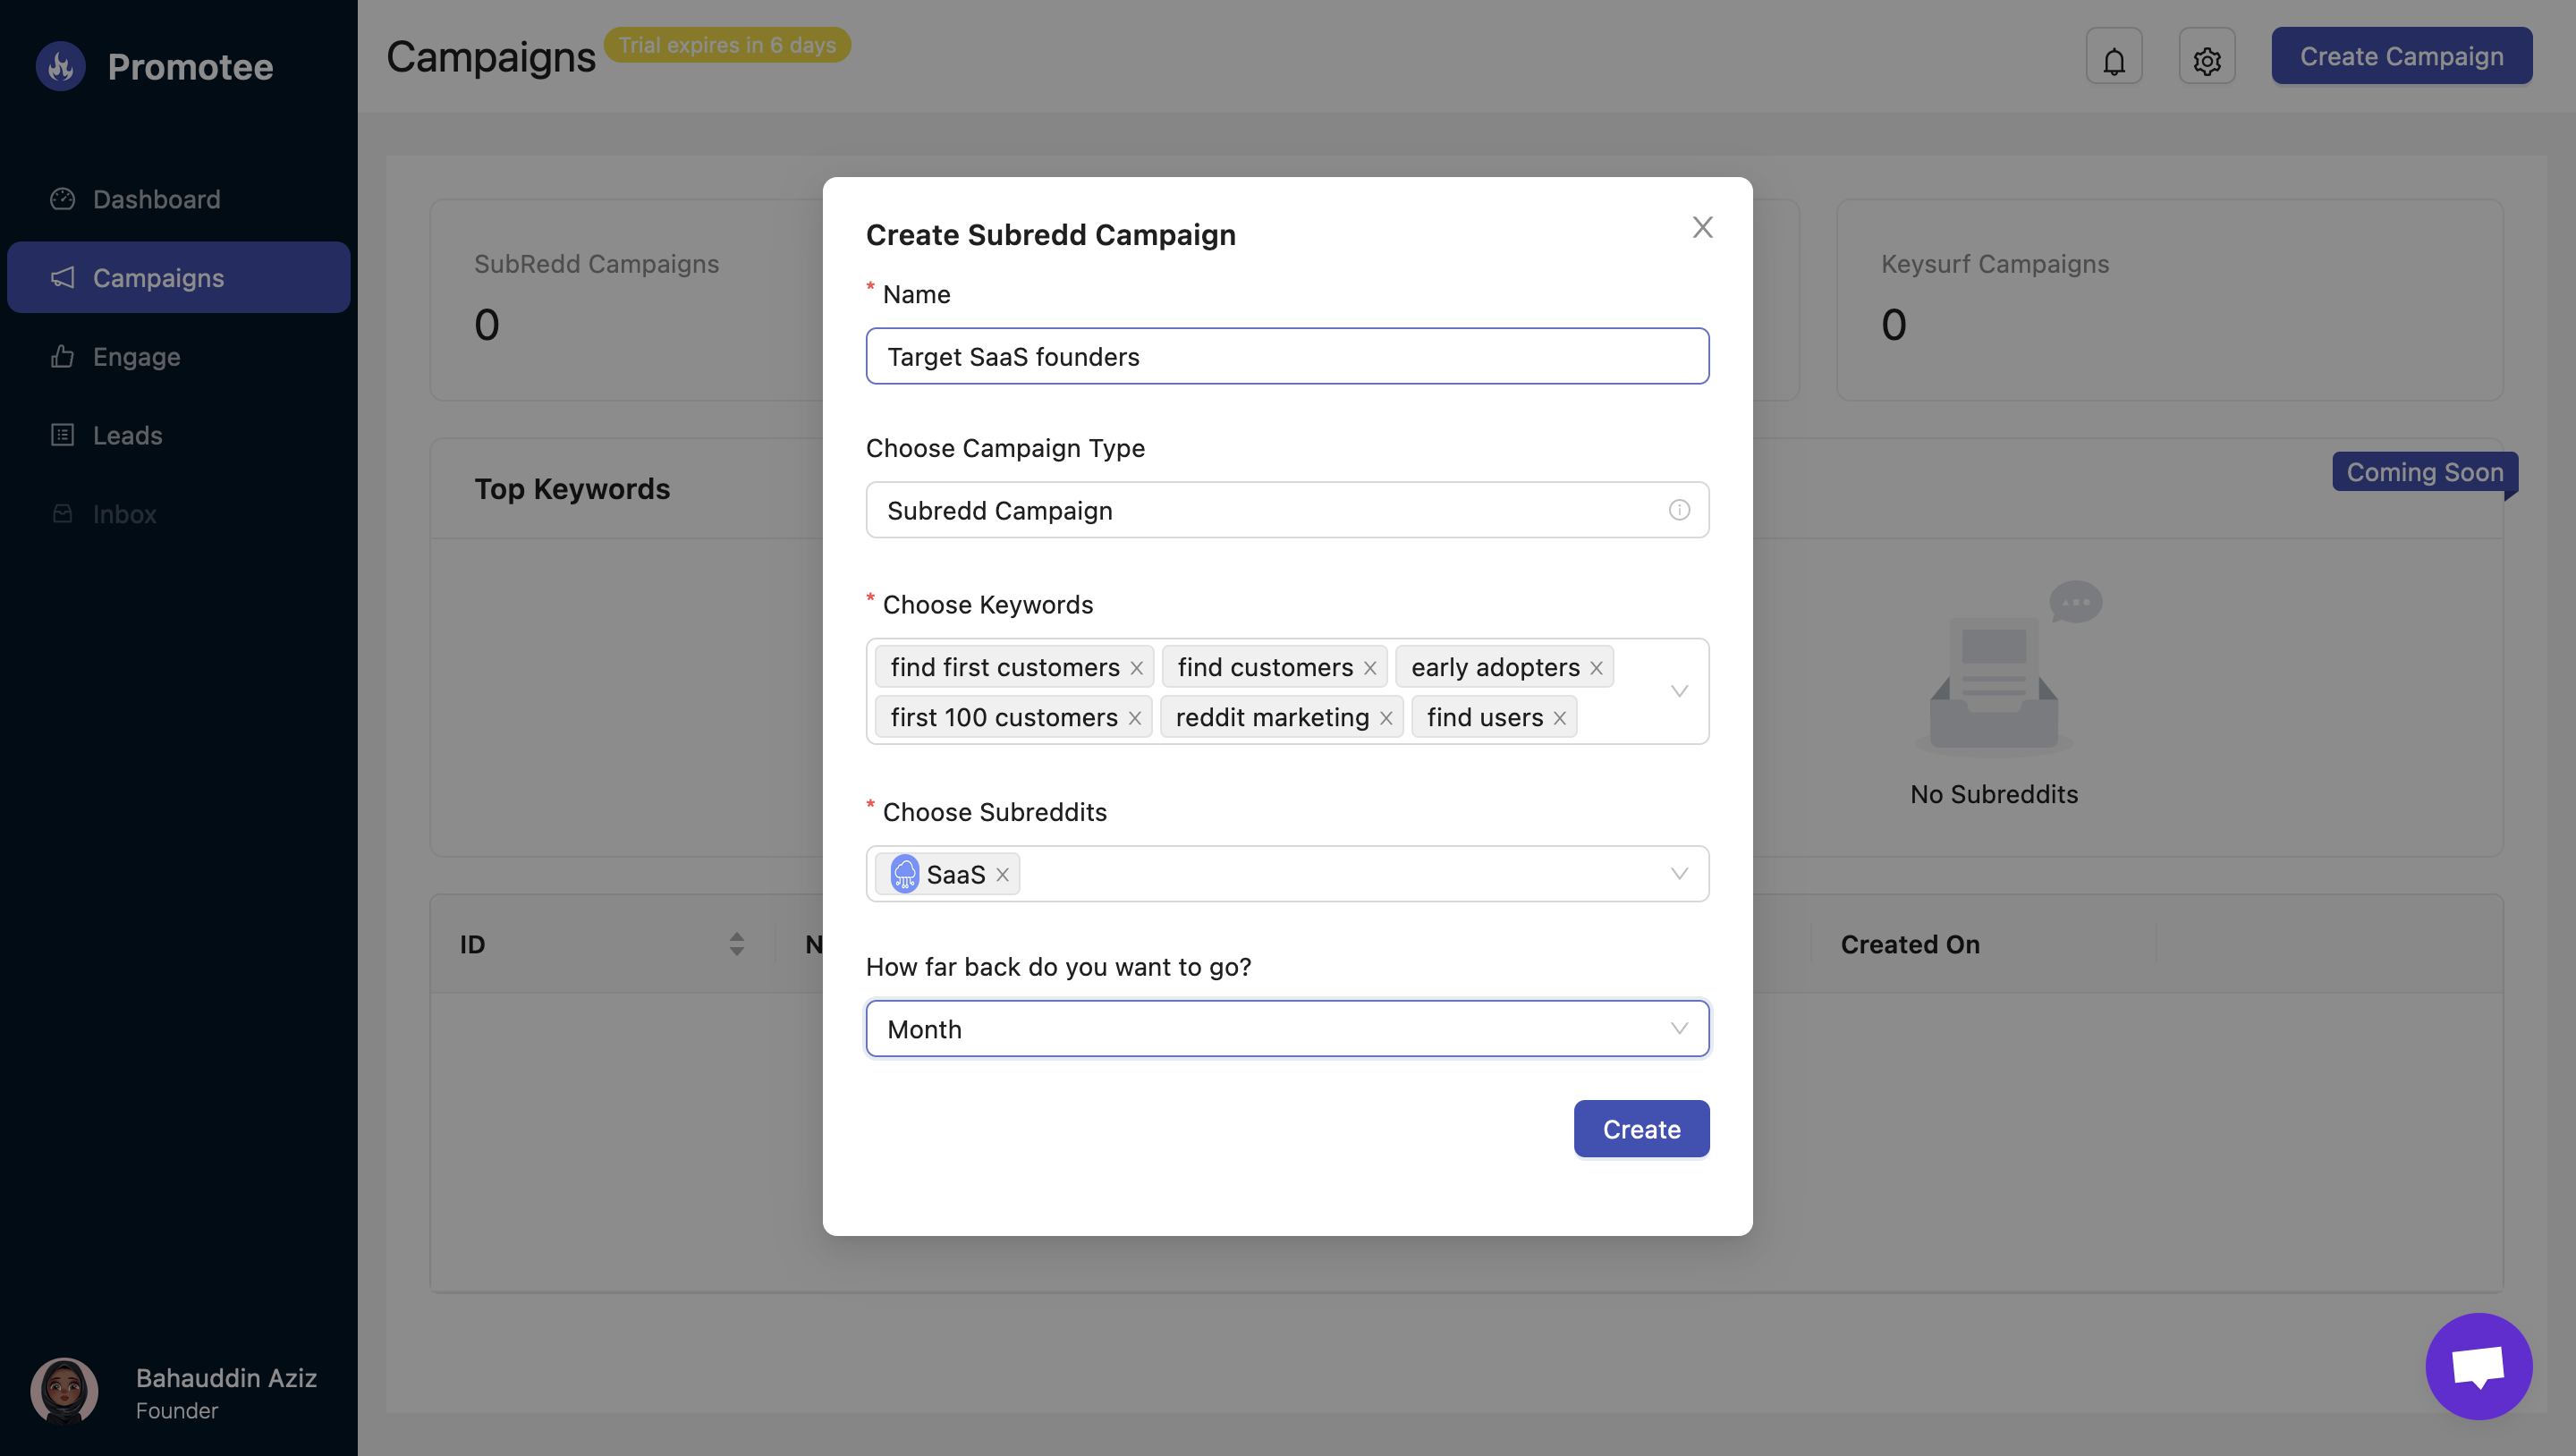
Task: Remove the 'reddit marketing' keyword tag
Action: click(1386, 718)
